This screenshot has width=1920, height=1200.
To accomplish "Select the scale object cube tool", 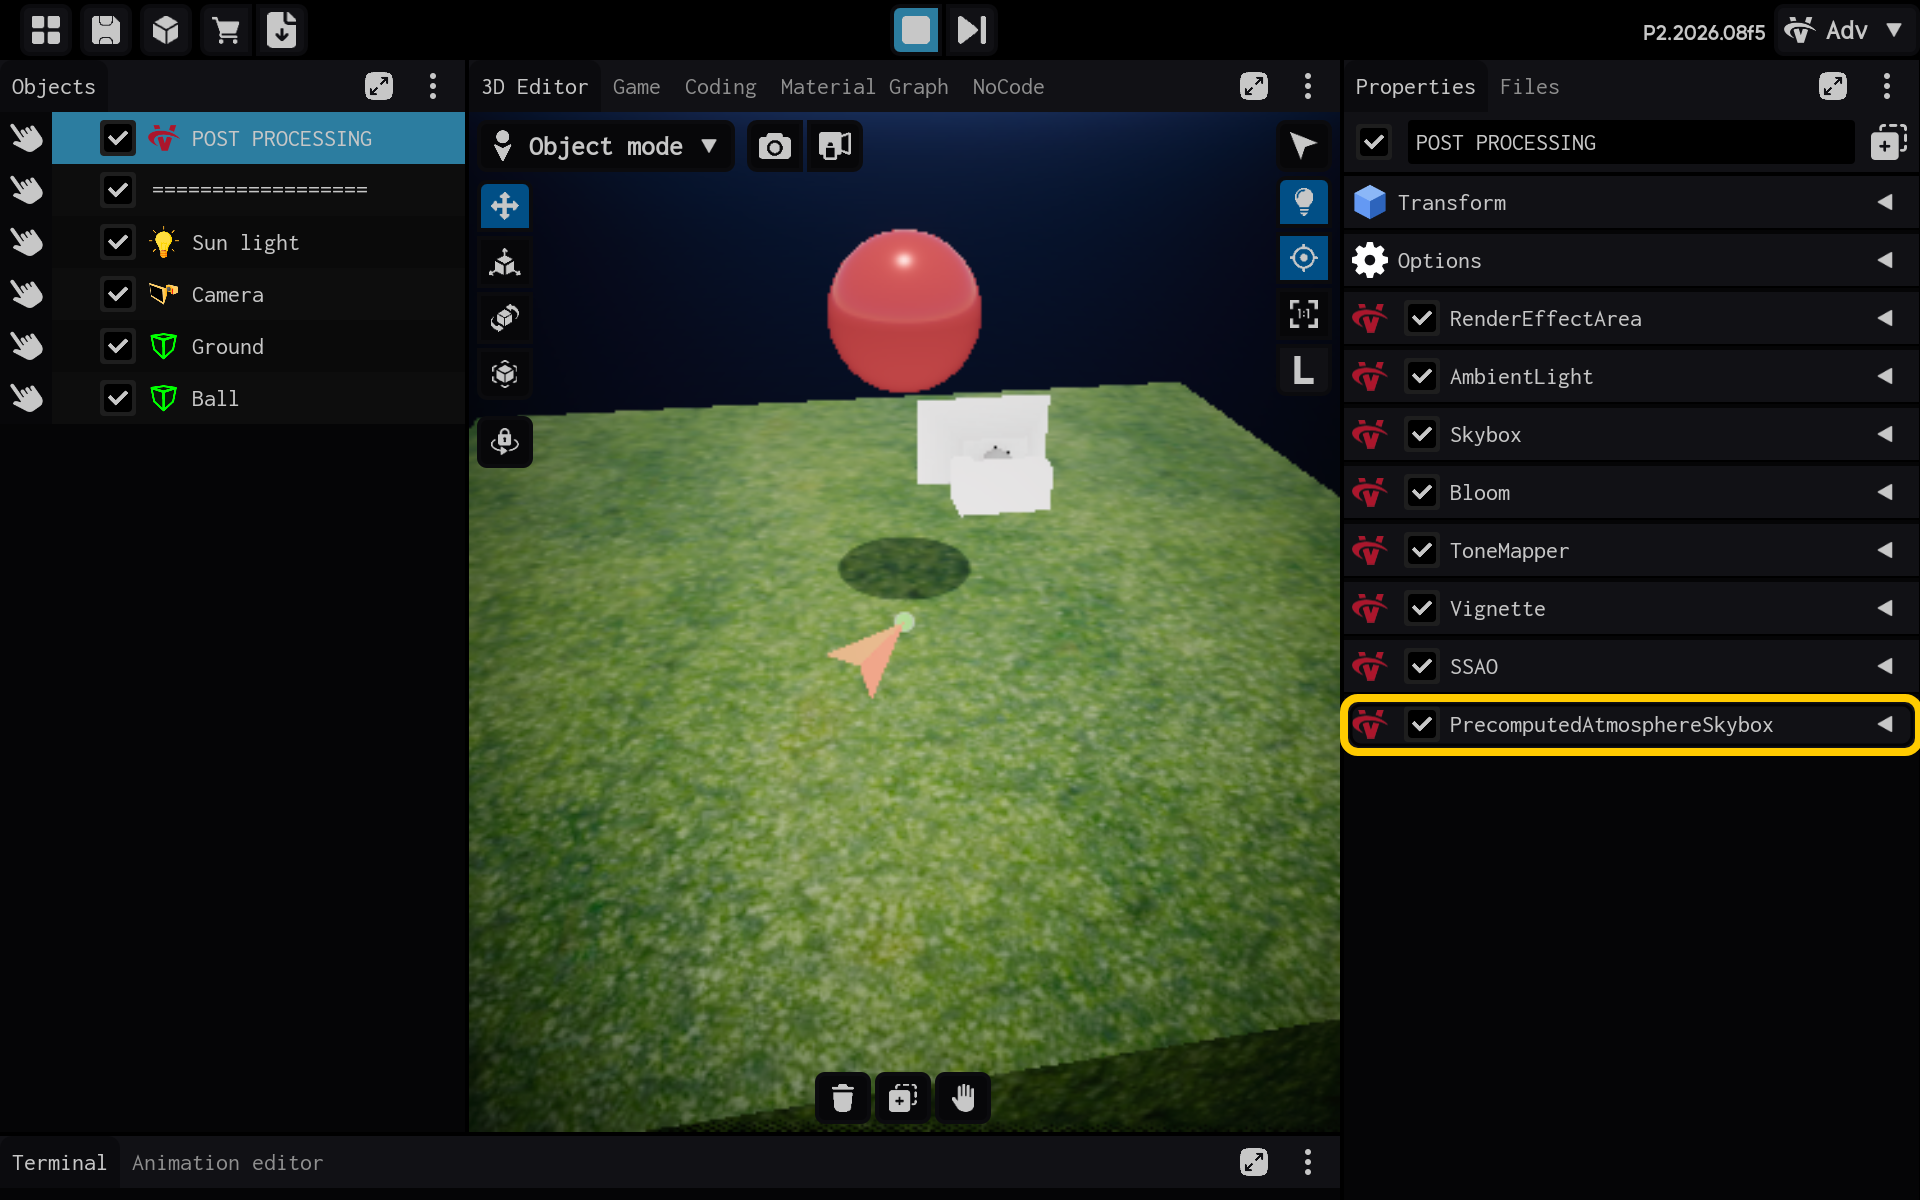I will (x=505, y=374).
